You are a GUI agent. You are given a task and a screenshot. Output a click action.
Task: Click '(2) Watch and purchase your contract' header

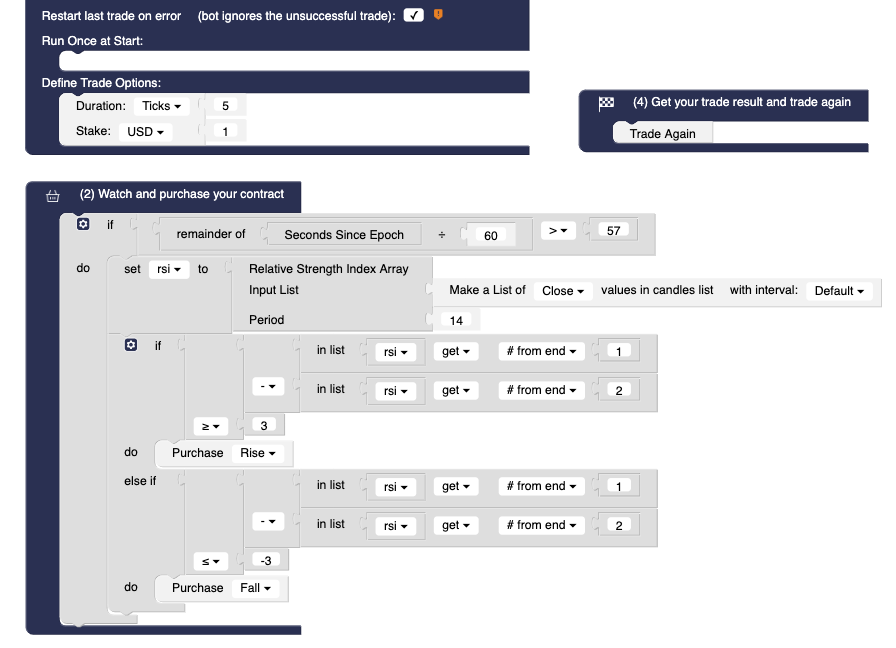182,194
